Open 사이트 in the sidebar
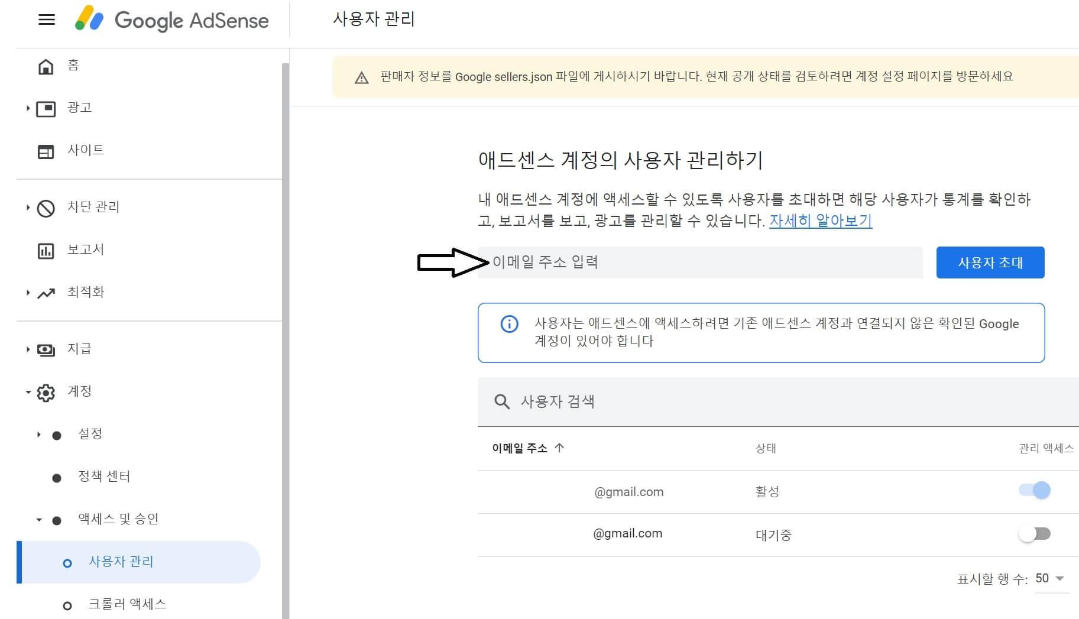1079x619 pixels. [85, 150]
